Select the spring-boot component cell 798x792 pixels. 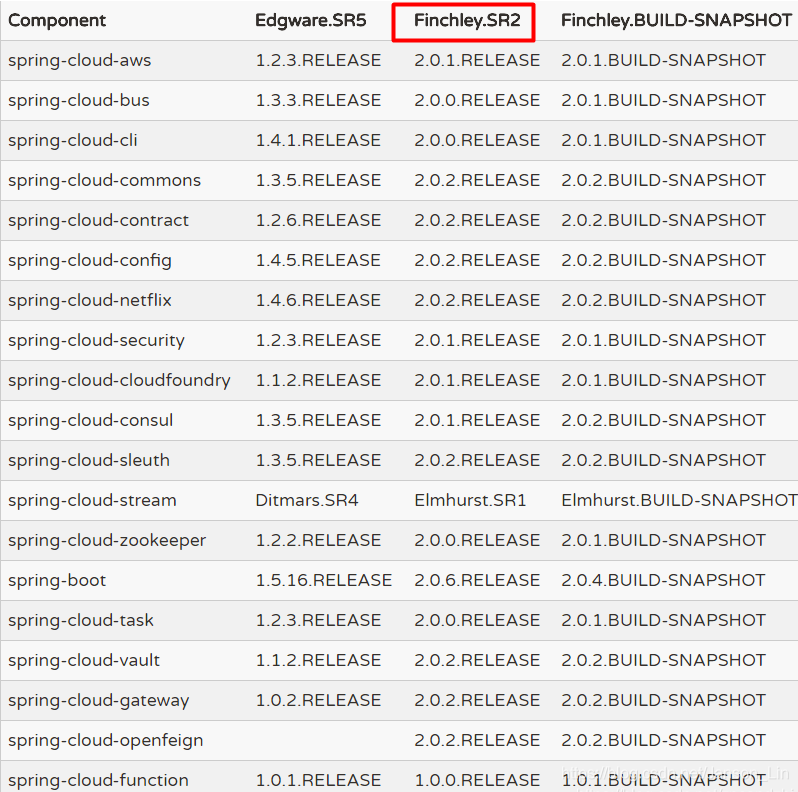click(x=57, y=580)
